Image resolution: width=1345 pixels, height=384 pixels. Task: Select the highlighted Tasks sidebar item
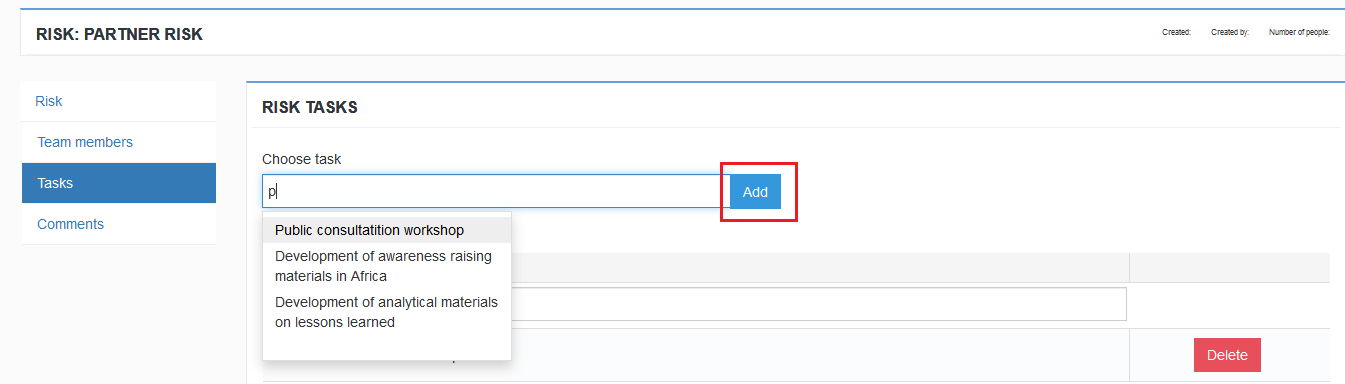118,183
